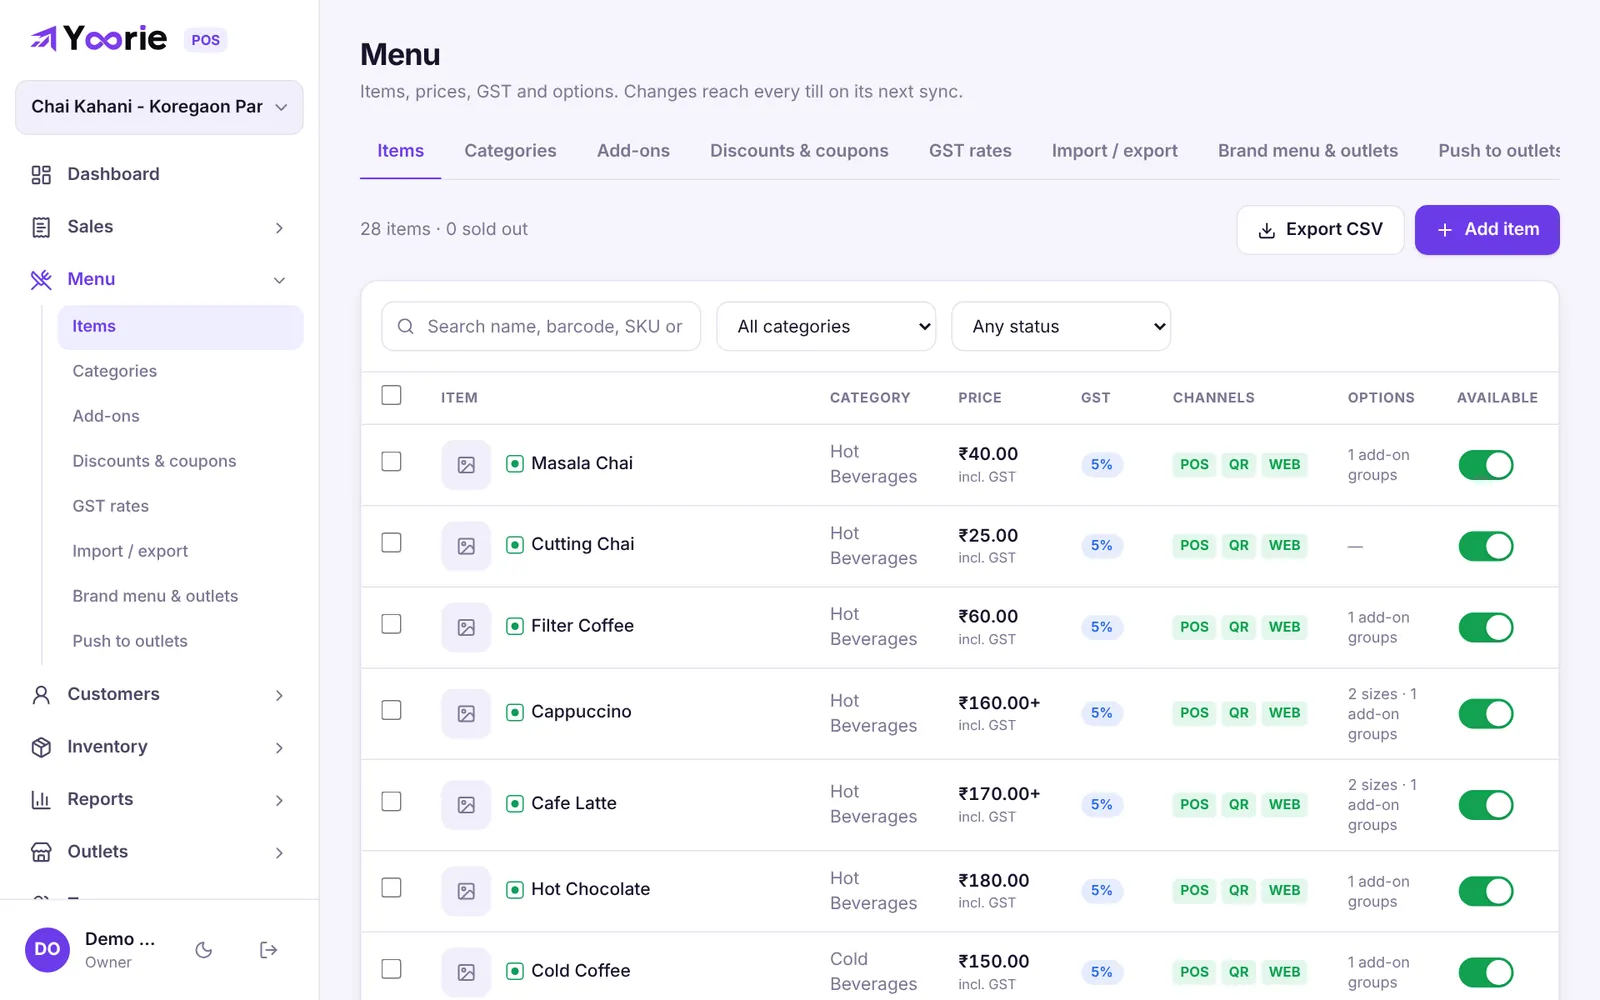Viewport: 1600px width, 1000px height.
Task: Click the Export CSV button
Action: point(1320,230)
